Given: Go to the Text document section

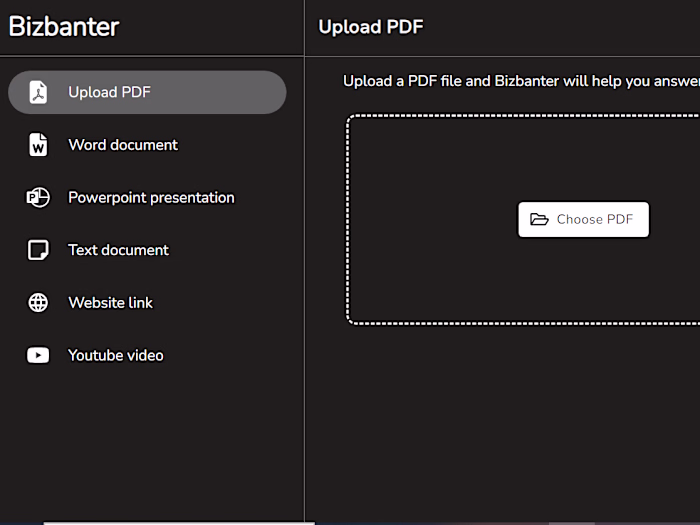Looking at the screenshot, I should coord(118,250).
